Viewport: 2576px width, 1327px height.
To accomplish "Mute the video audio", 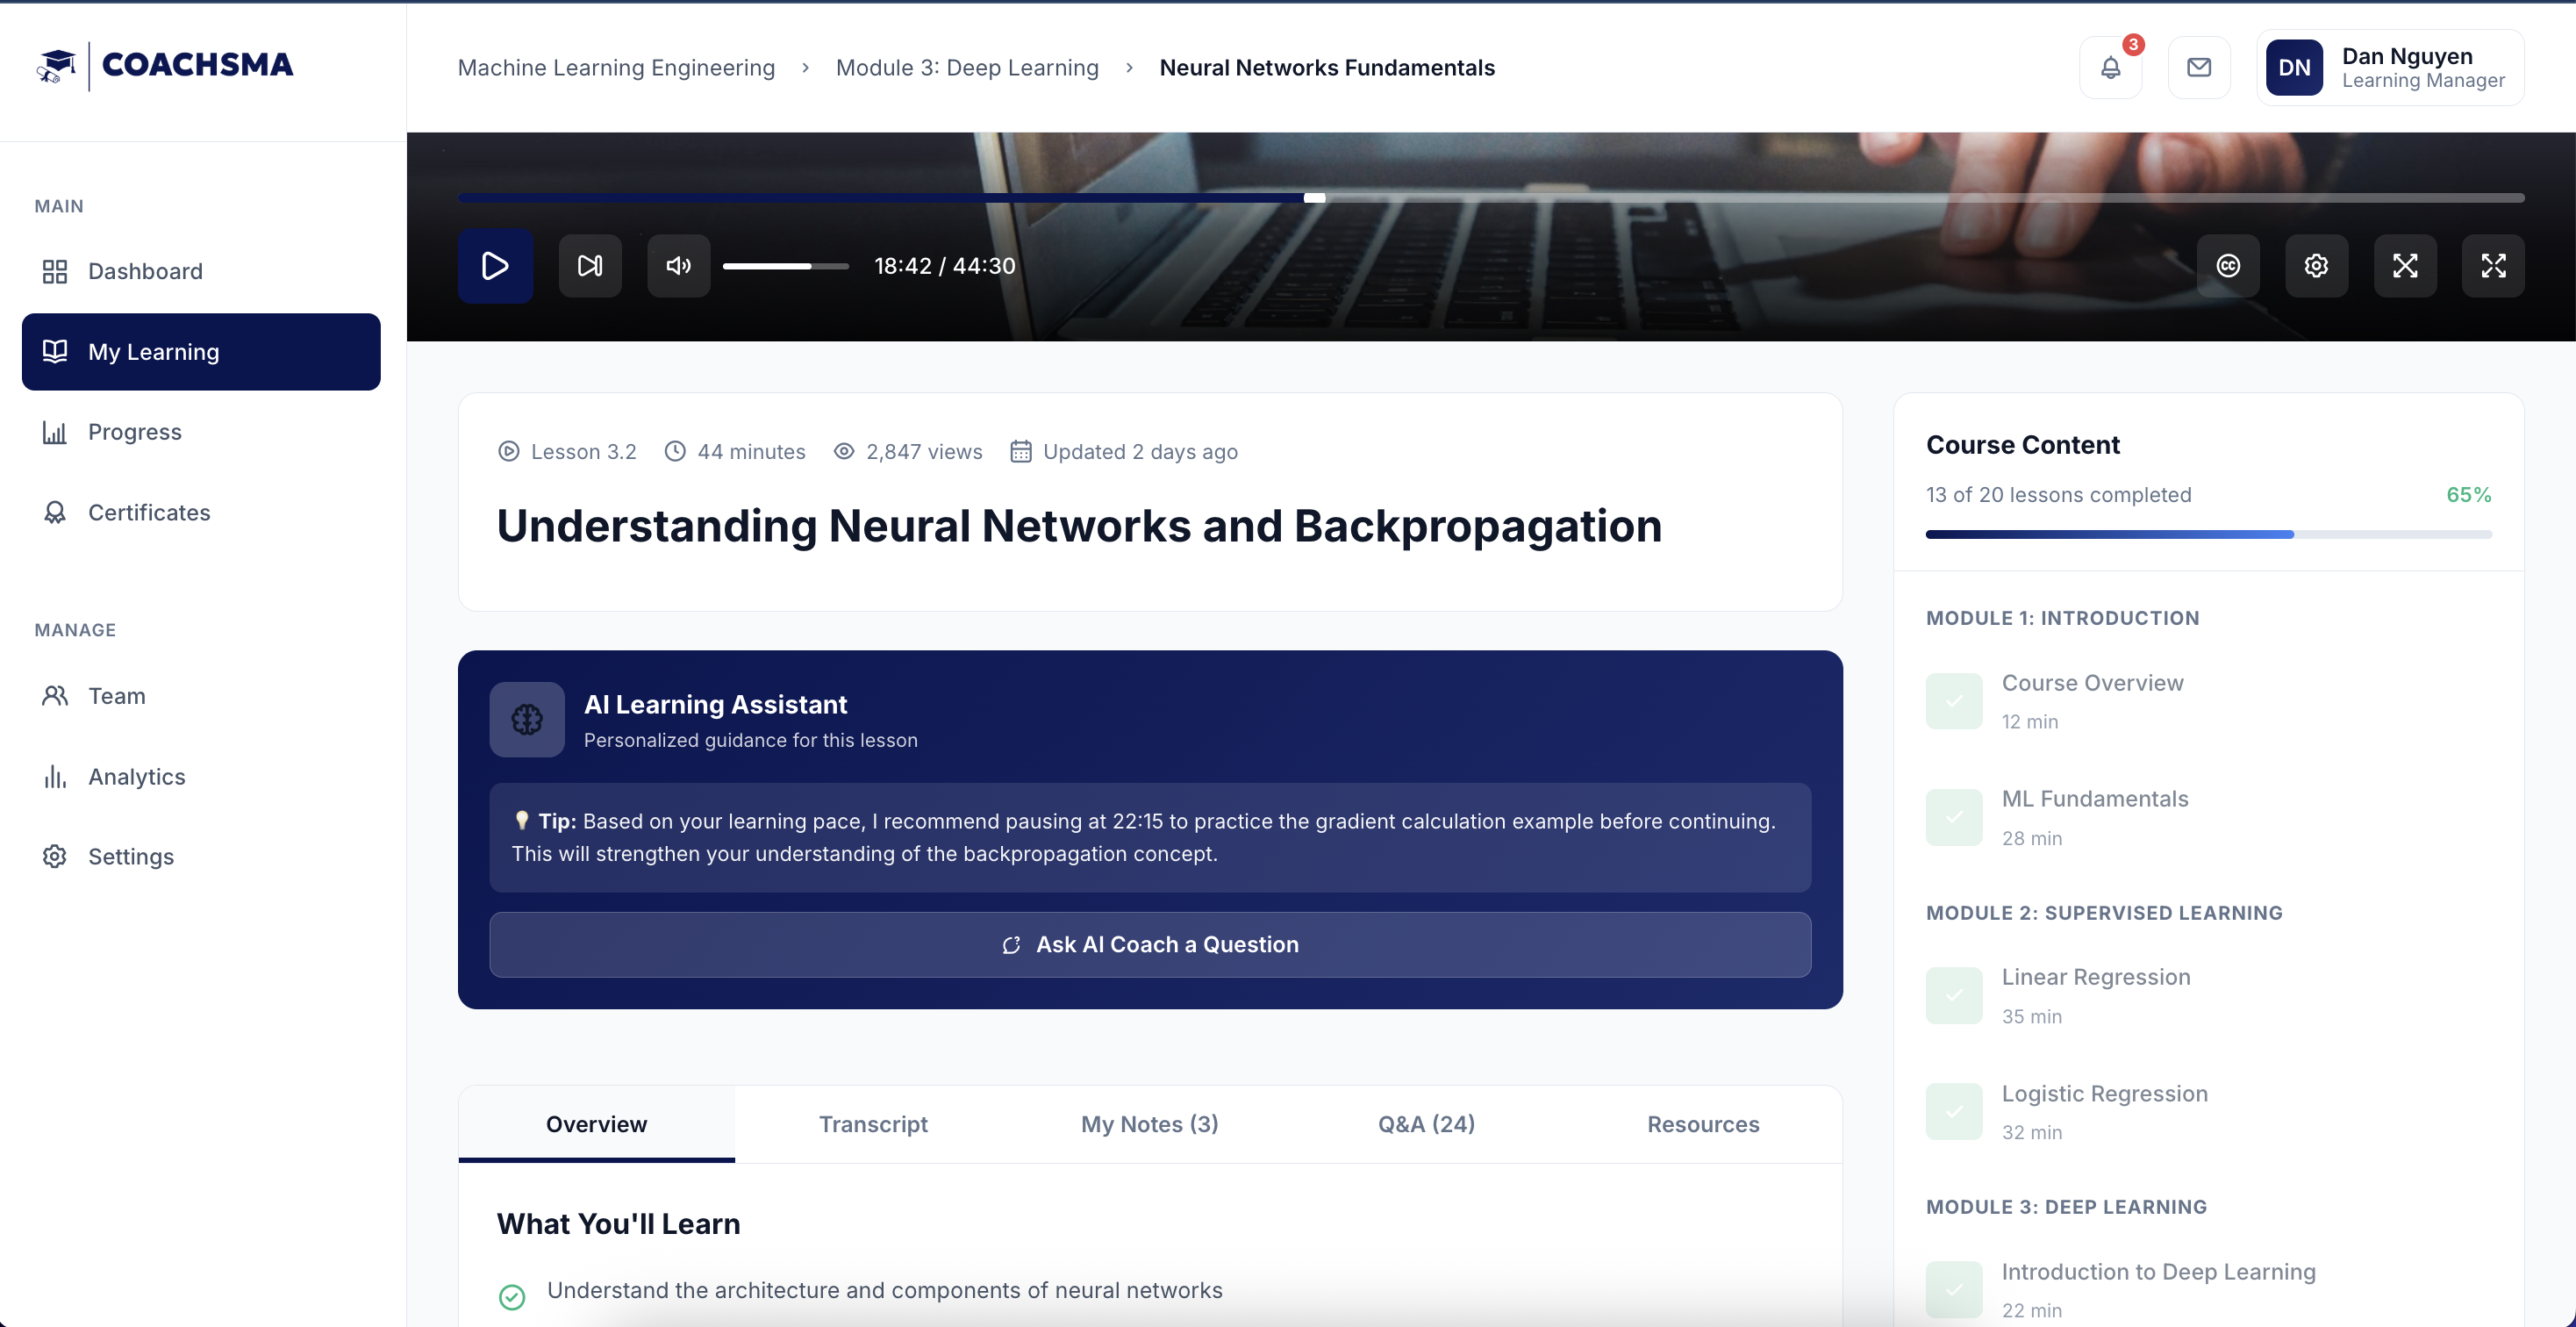I will [678, 266].
